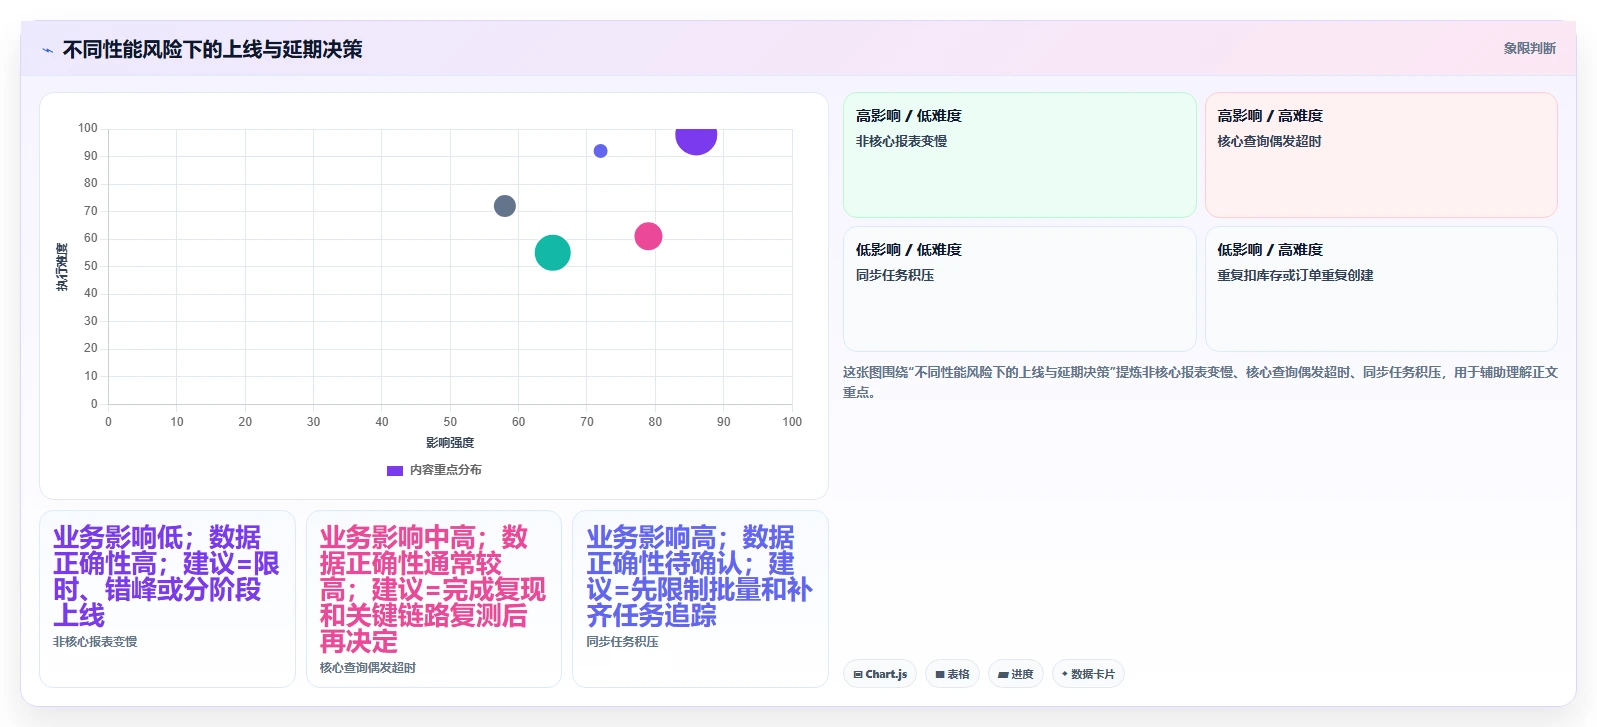Click the 同步任务积压 text in quadrant card
The height and width of the screenshot is (727, 1597).
pyautogui.click(x=895, y=276)
